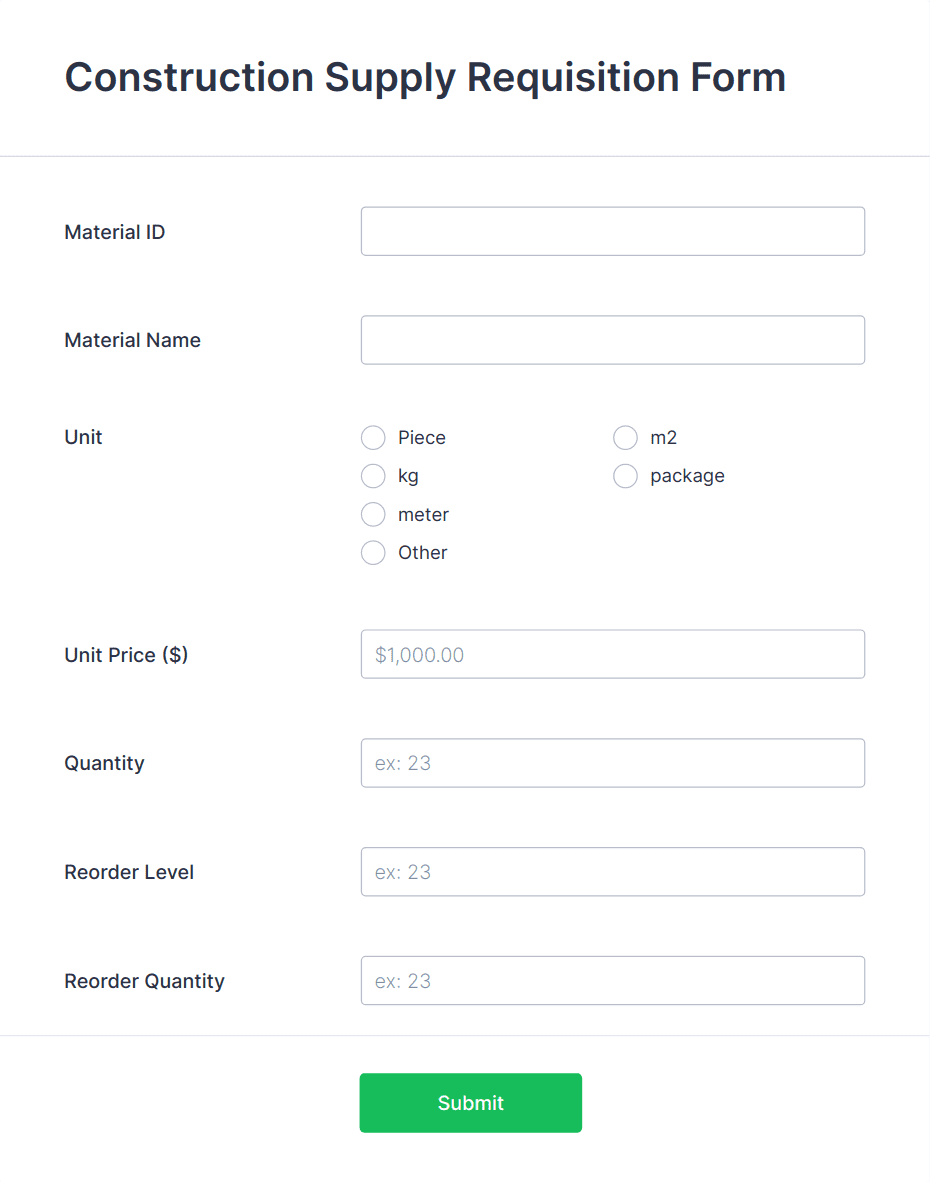The width and height of the screenshot is (930, 1182).
Task: Click the Reorder Level label
Action: tap(129, 872)
